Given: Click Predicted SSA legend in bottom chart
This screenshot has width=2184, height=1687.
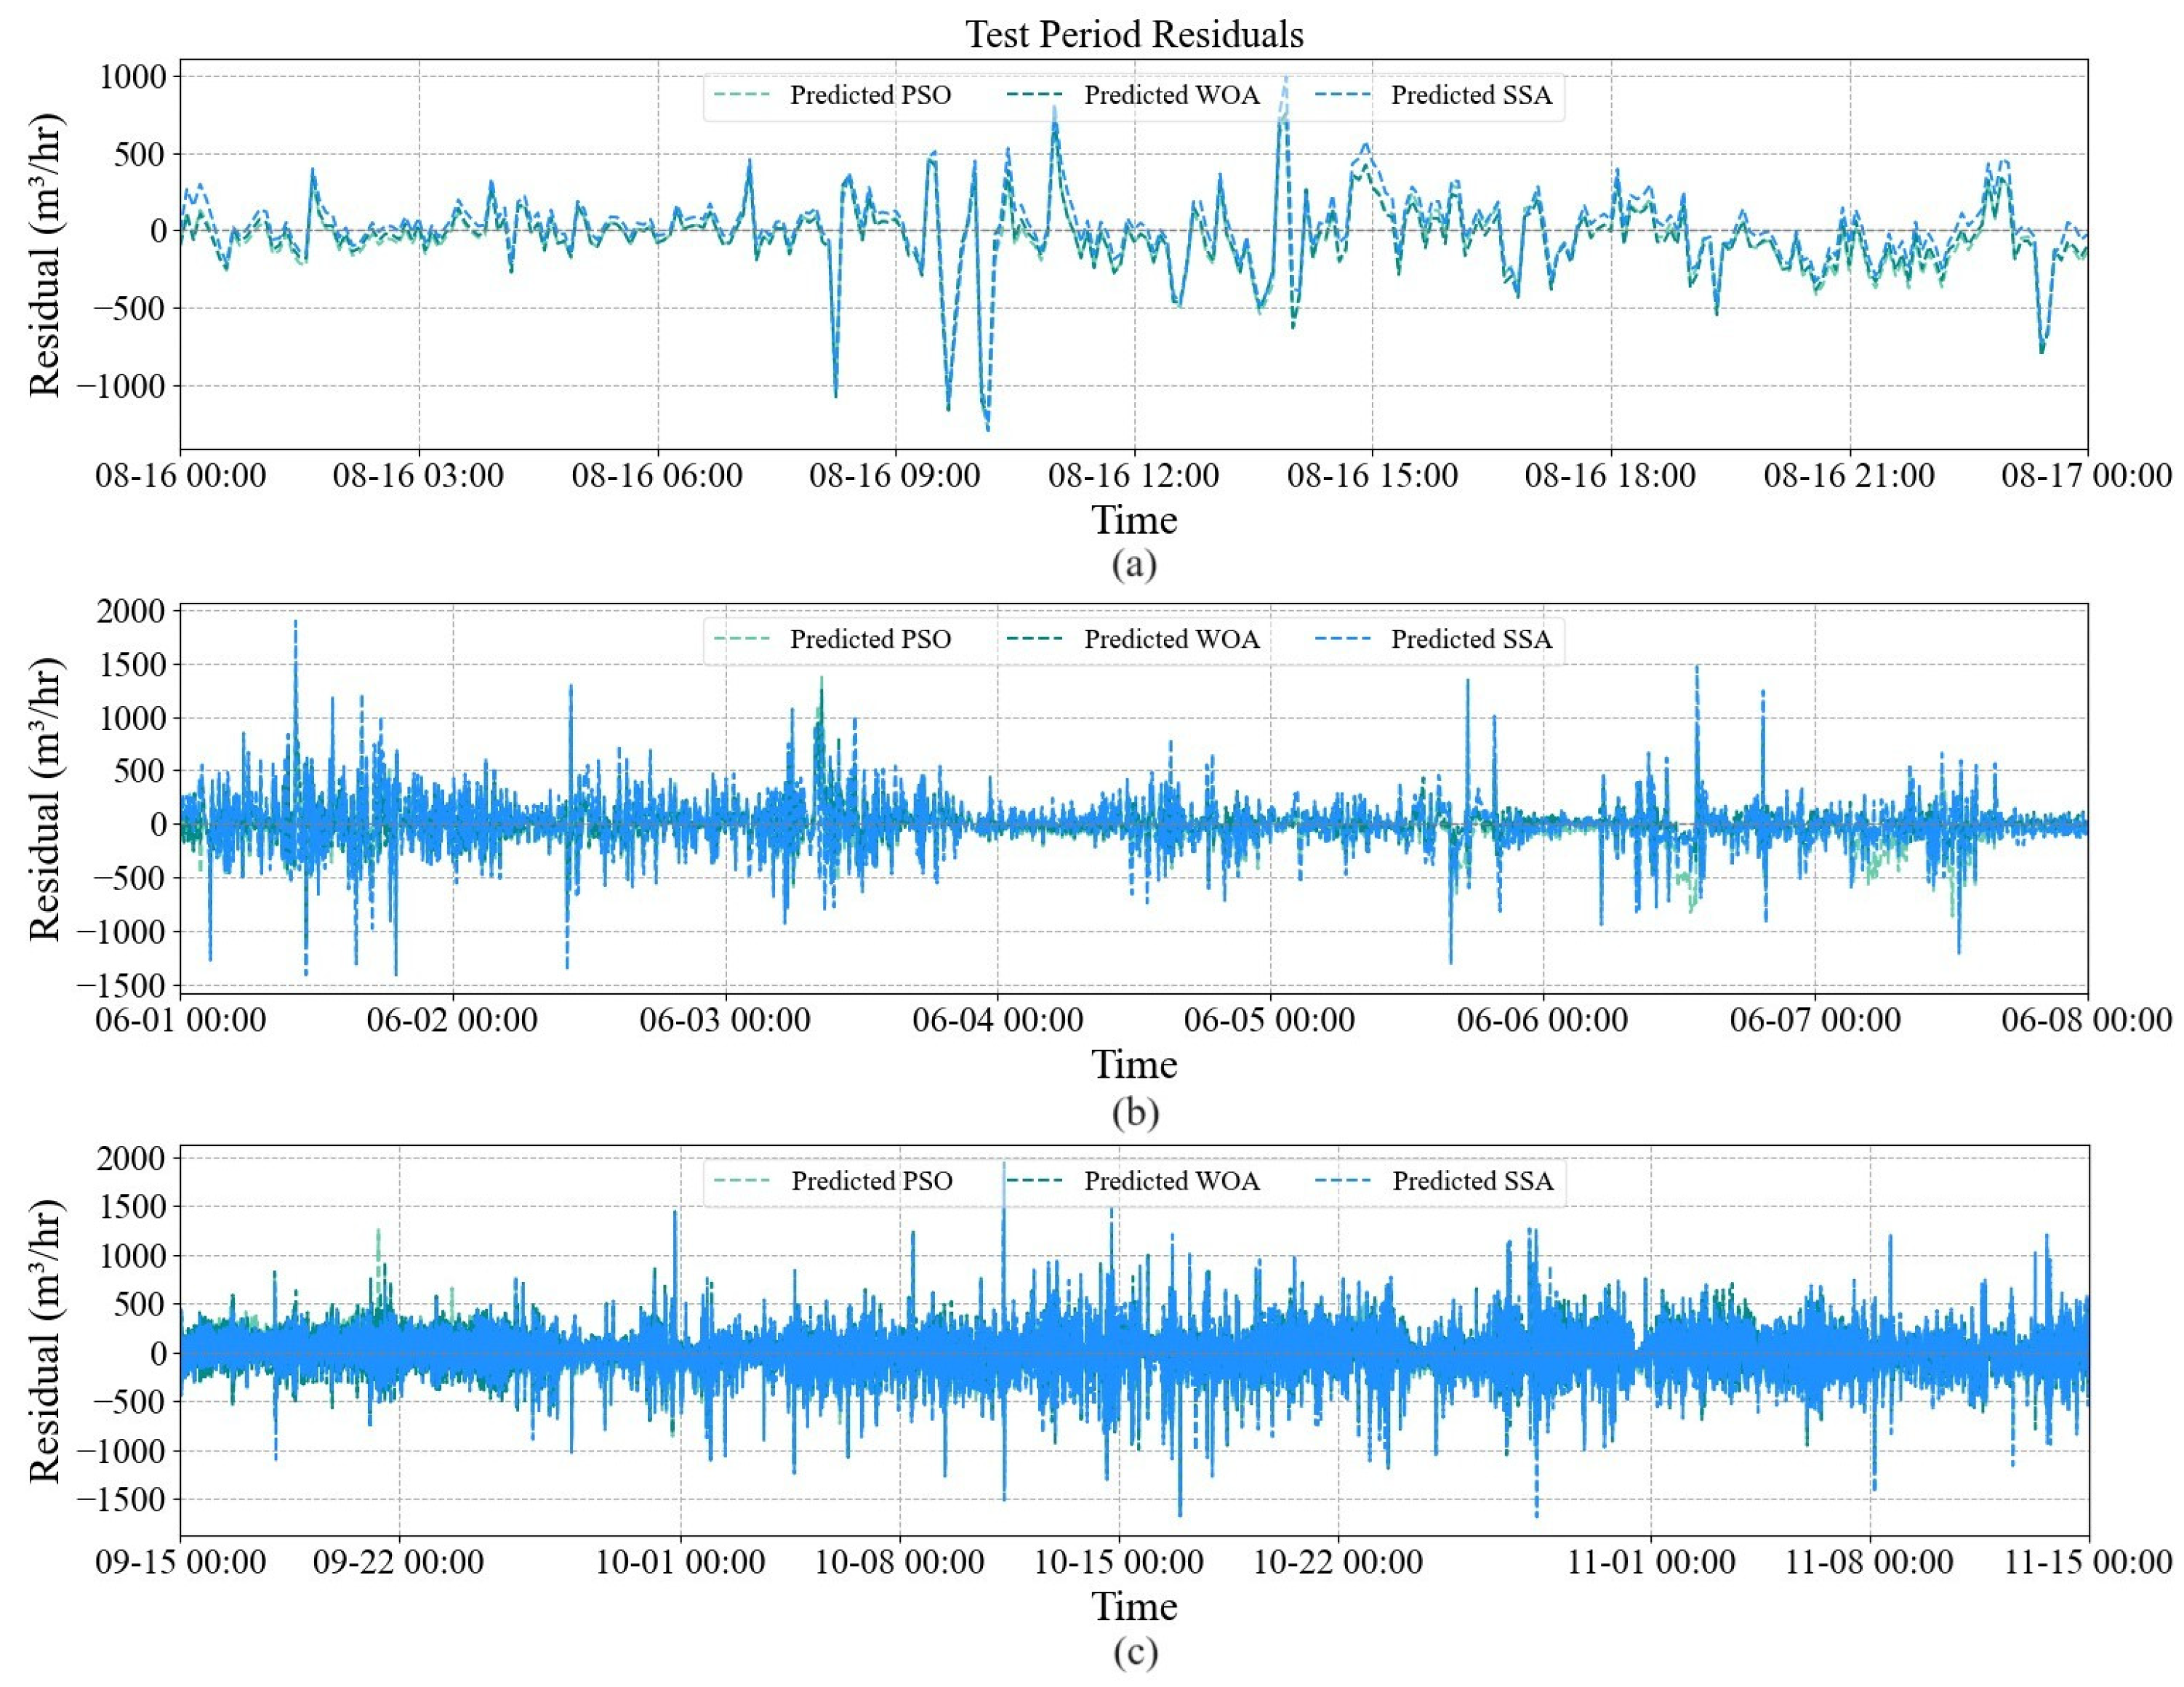Looking at the screenshot, I should coord(1472,1181).
